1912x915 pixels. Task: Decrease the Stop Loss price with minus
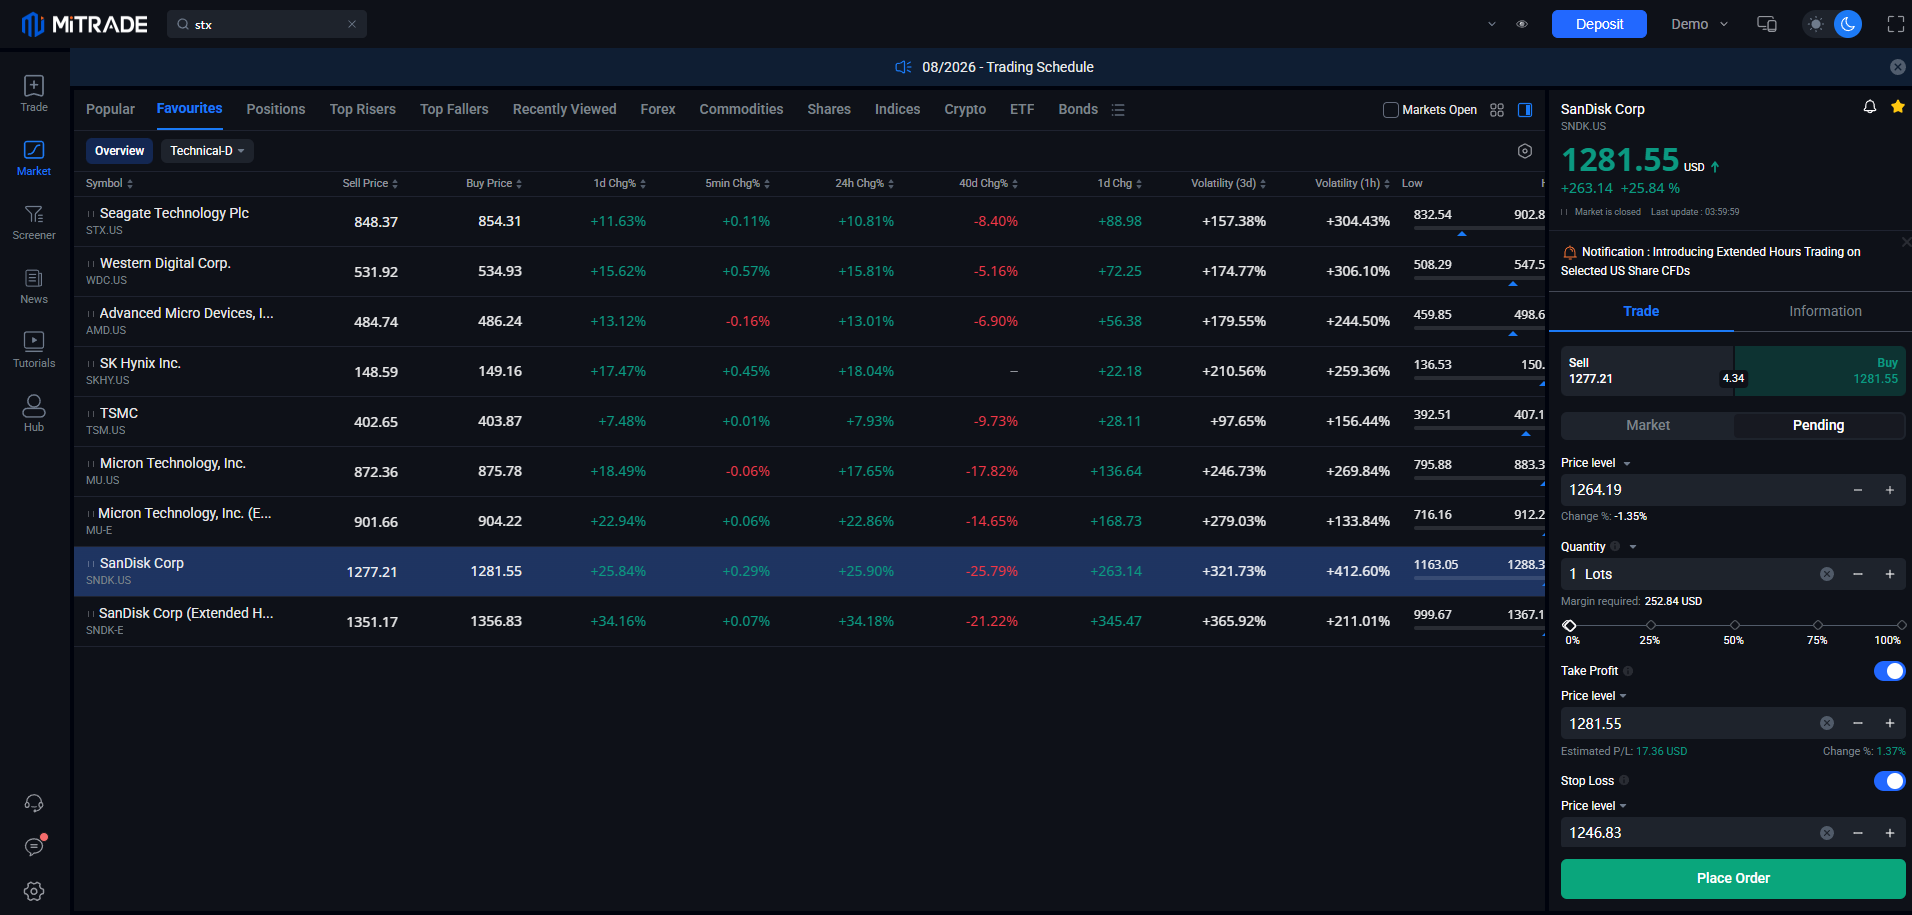click(x=1858, y=833)
